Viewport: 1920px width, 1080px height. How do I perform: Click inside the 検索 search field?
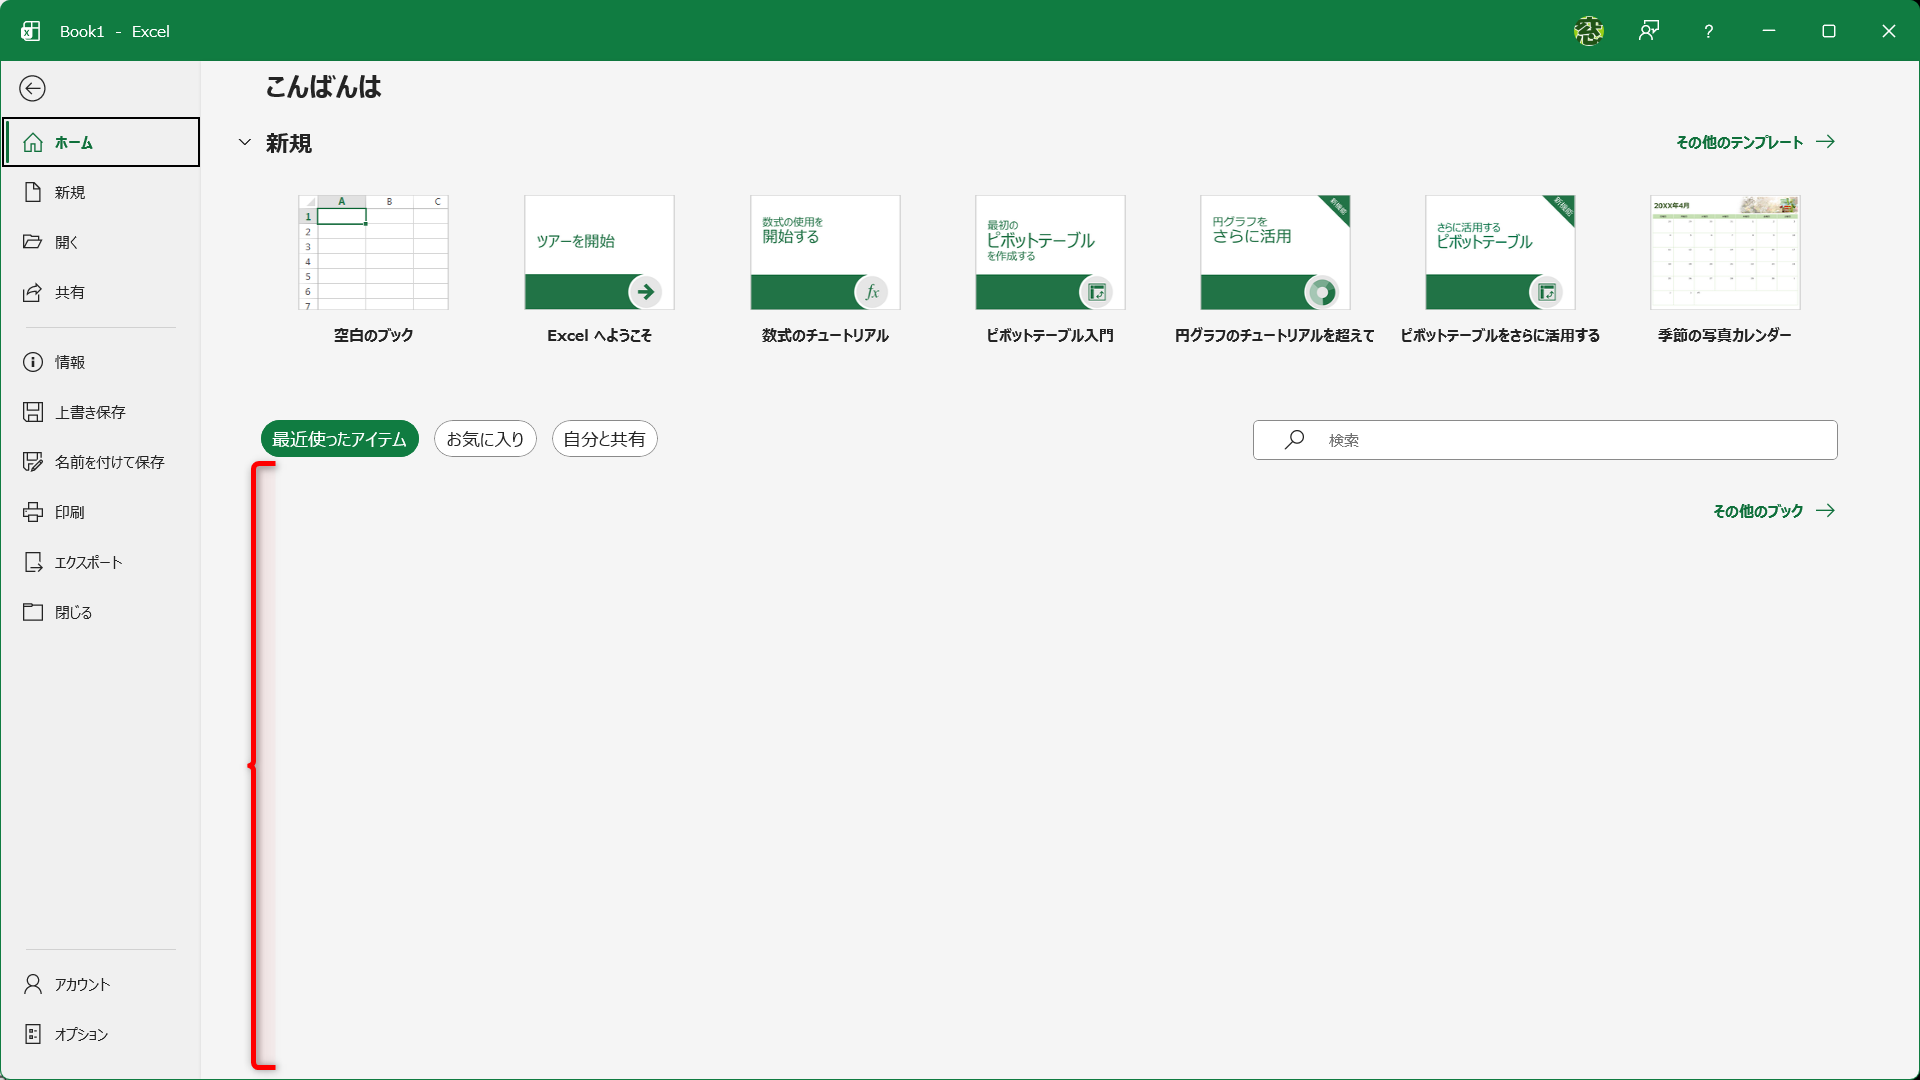point(1545,439)
